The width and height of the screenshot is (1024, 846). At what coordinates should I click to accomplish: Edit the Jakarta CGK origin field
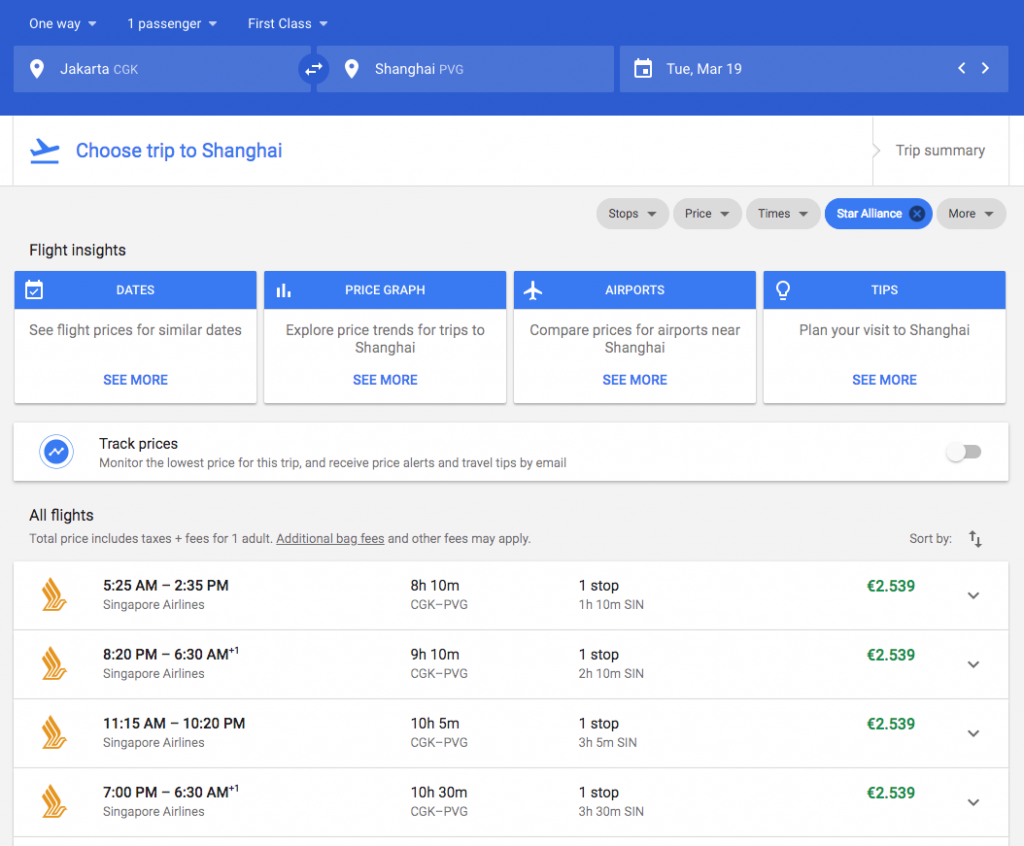(161, 69)
